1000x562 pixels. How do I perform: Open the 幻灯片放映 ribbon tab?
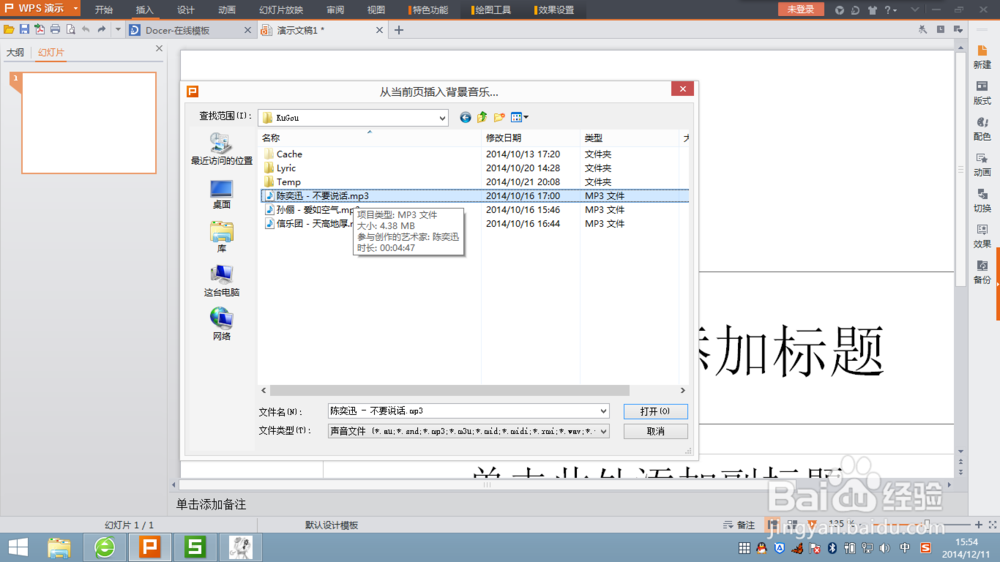(281, 10)
